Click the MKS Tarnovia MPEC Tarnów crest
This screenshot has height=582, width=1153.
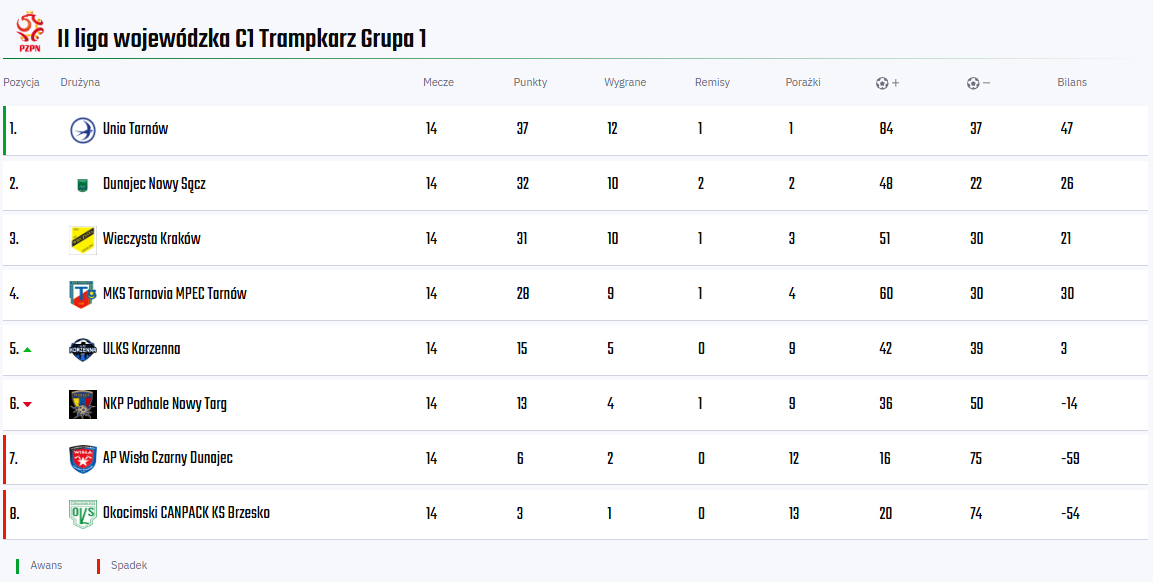pyautogui.click(x=82, y=294)
